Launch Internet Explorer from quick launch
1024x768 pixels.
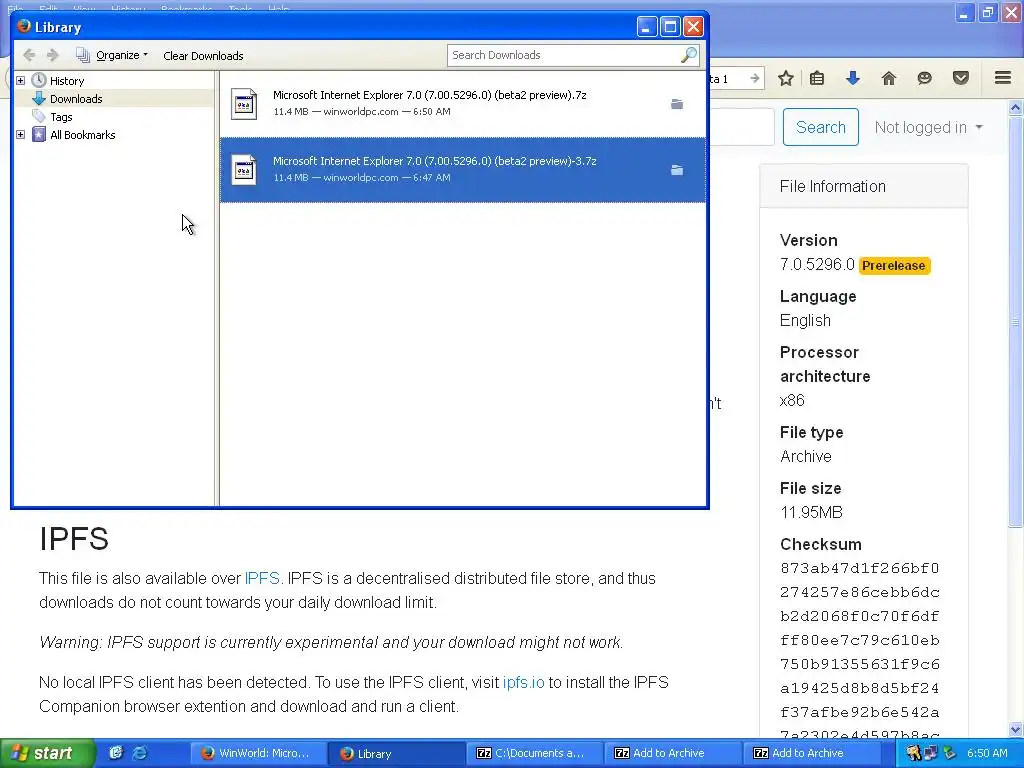[x=140, y=753]
